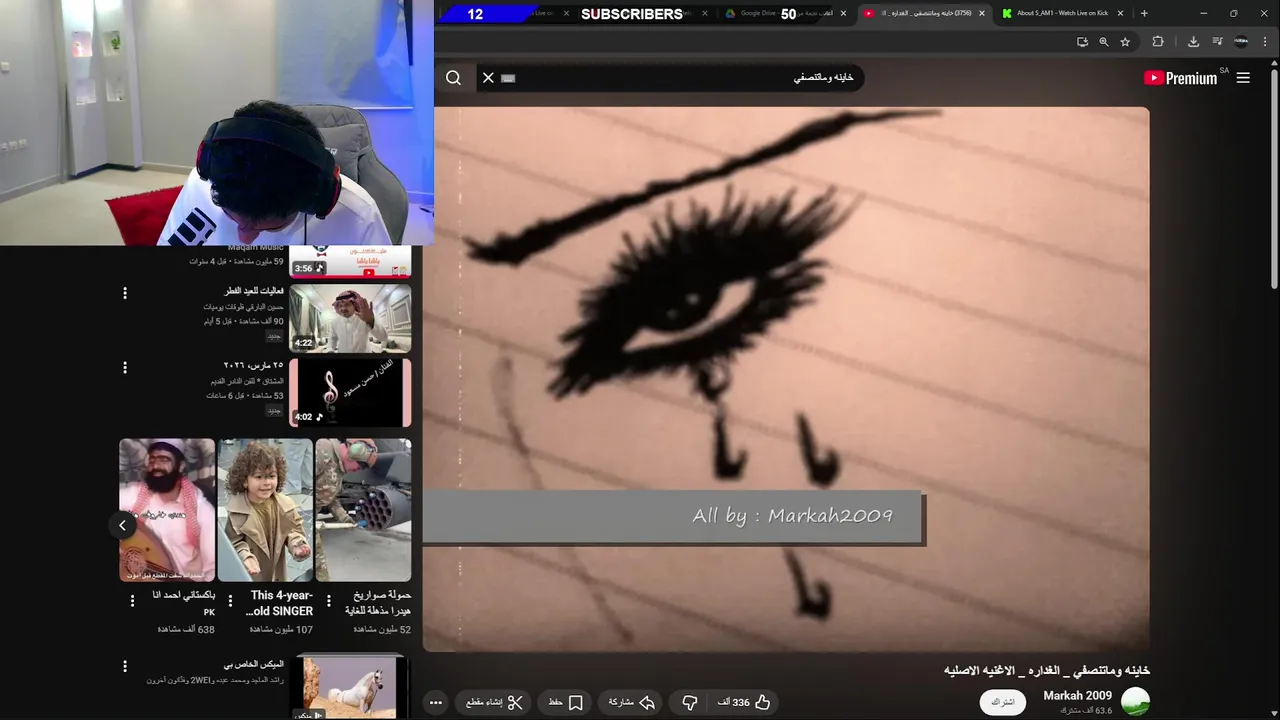Click the video player showing the eye drawing
The height and width of the screenshot is (720, 1280).
click(x=786, y=380)
